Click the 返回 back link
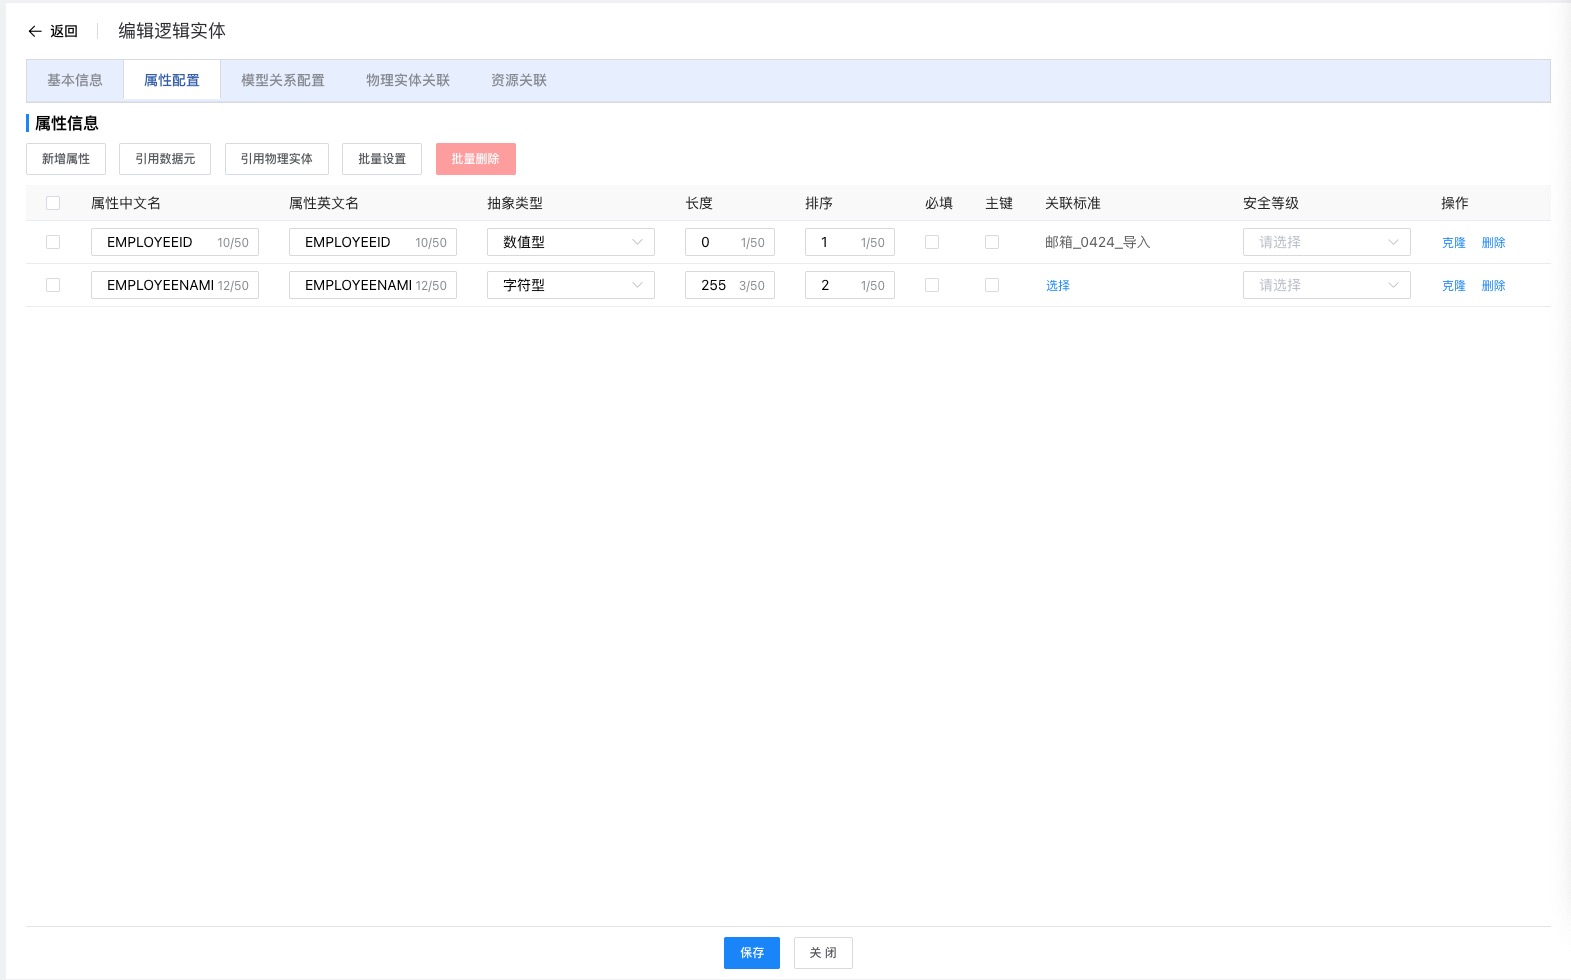The height and width of the screenshot is (980, 1571). point(64,31)
